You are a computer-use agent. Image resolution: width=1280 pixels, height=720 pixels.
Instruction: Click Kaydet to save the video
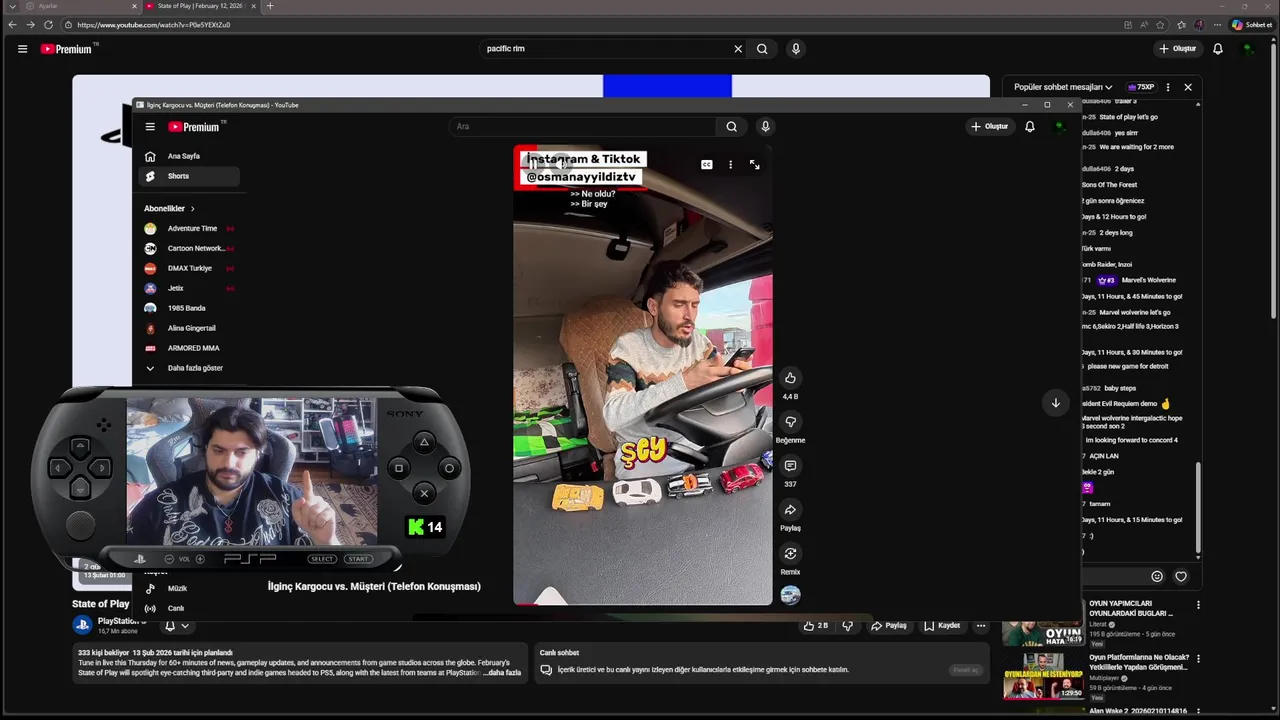point(942,626)
